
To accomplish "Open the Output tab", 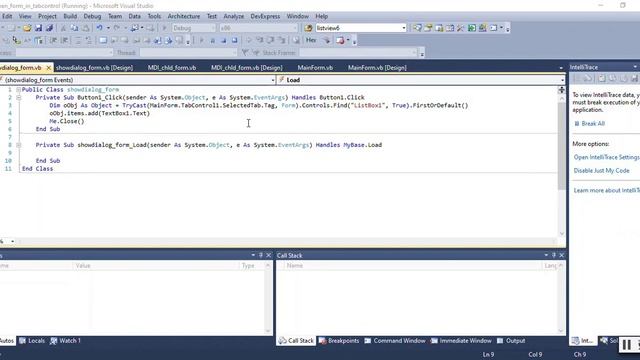I will [x=511, y=341].
